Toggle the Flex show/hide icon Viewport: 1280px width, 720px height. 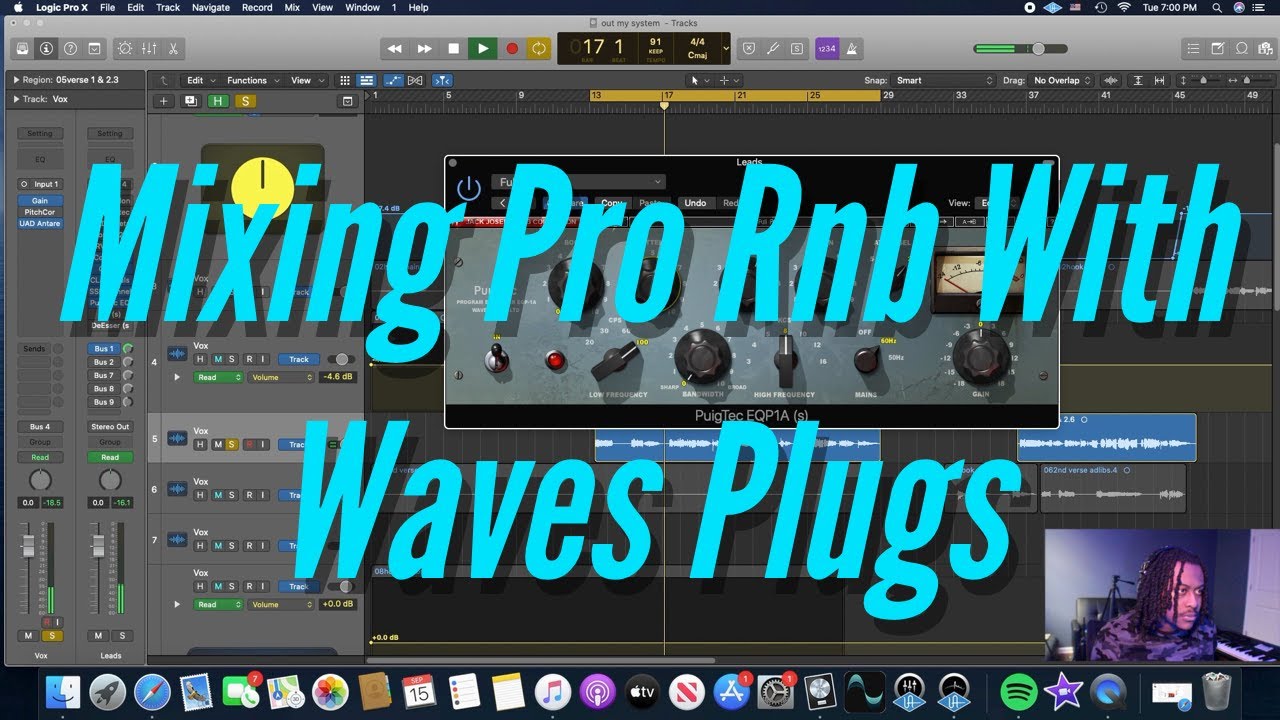click(x=415, y=80)
